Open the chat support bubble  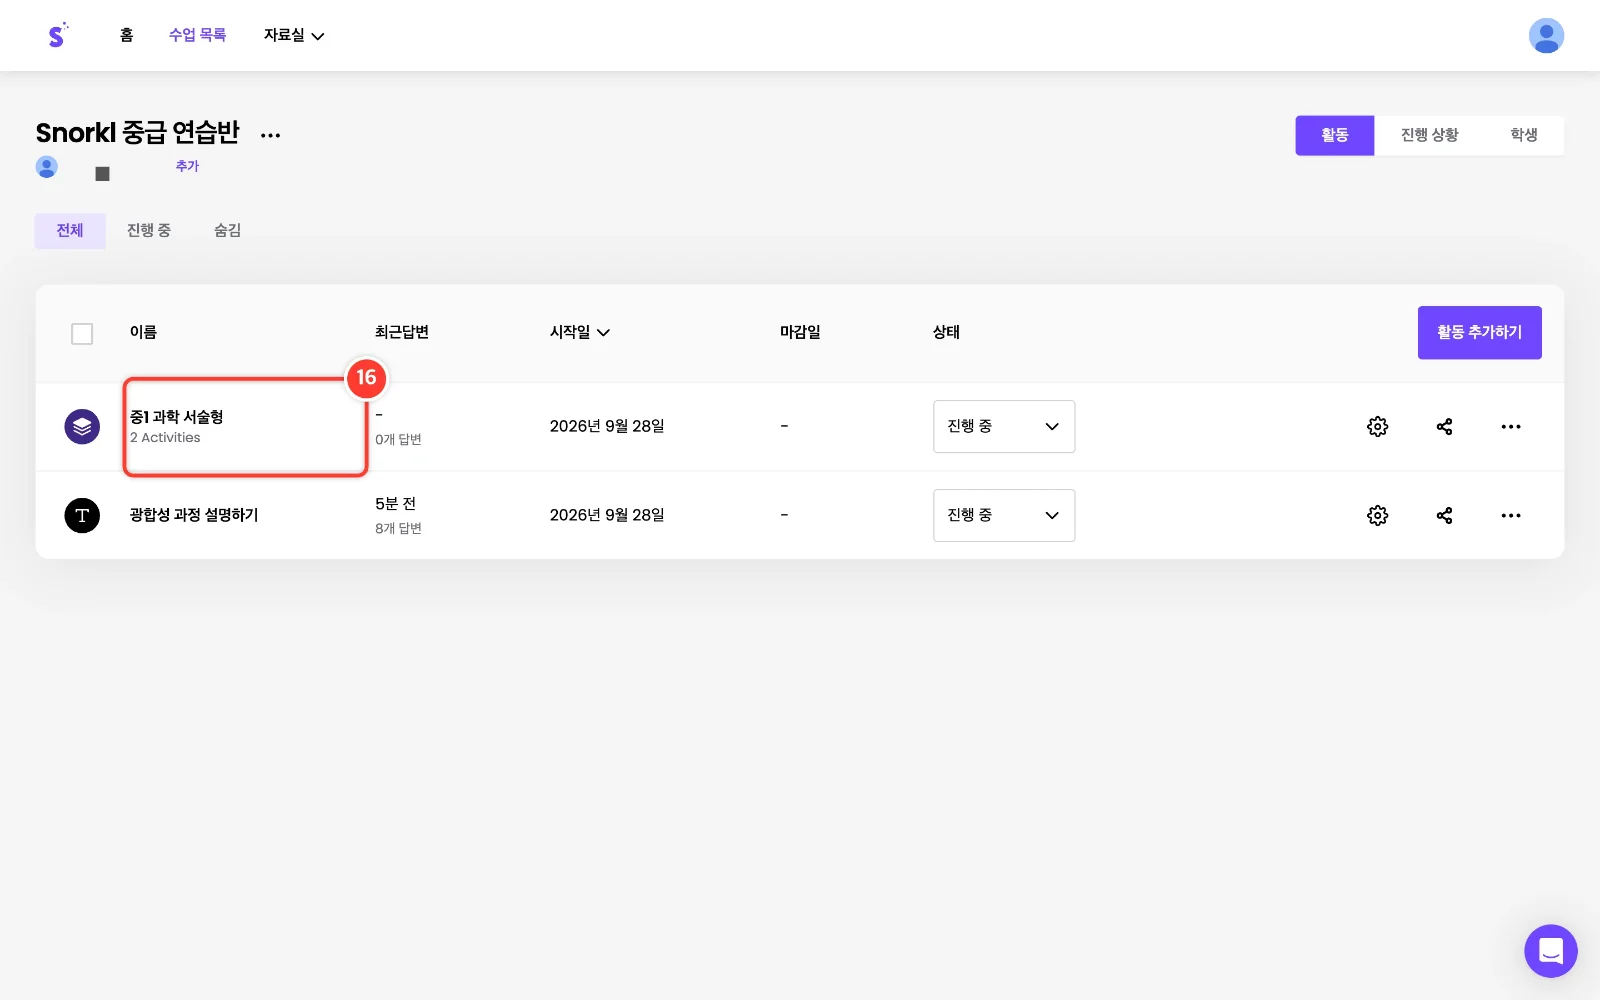[x=1550, y=951]
